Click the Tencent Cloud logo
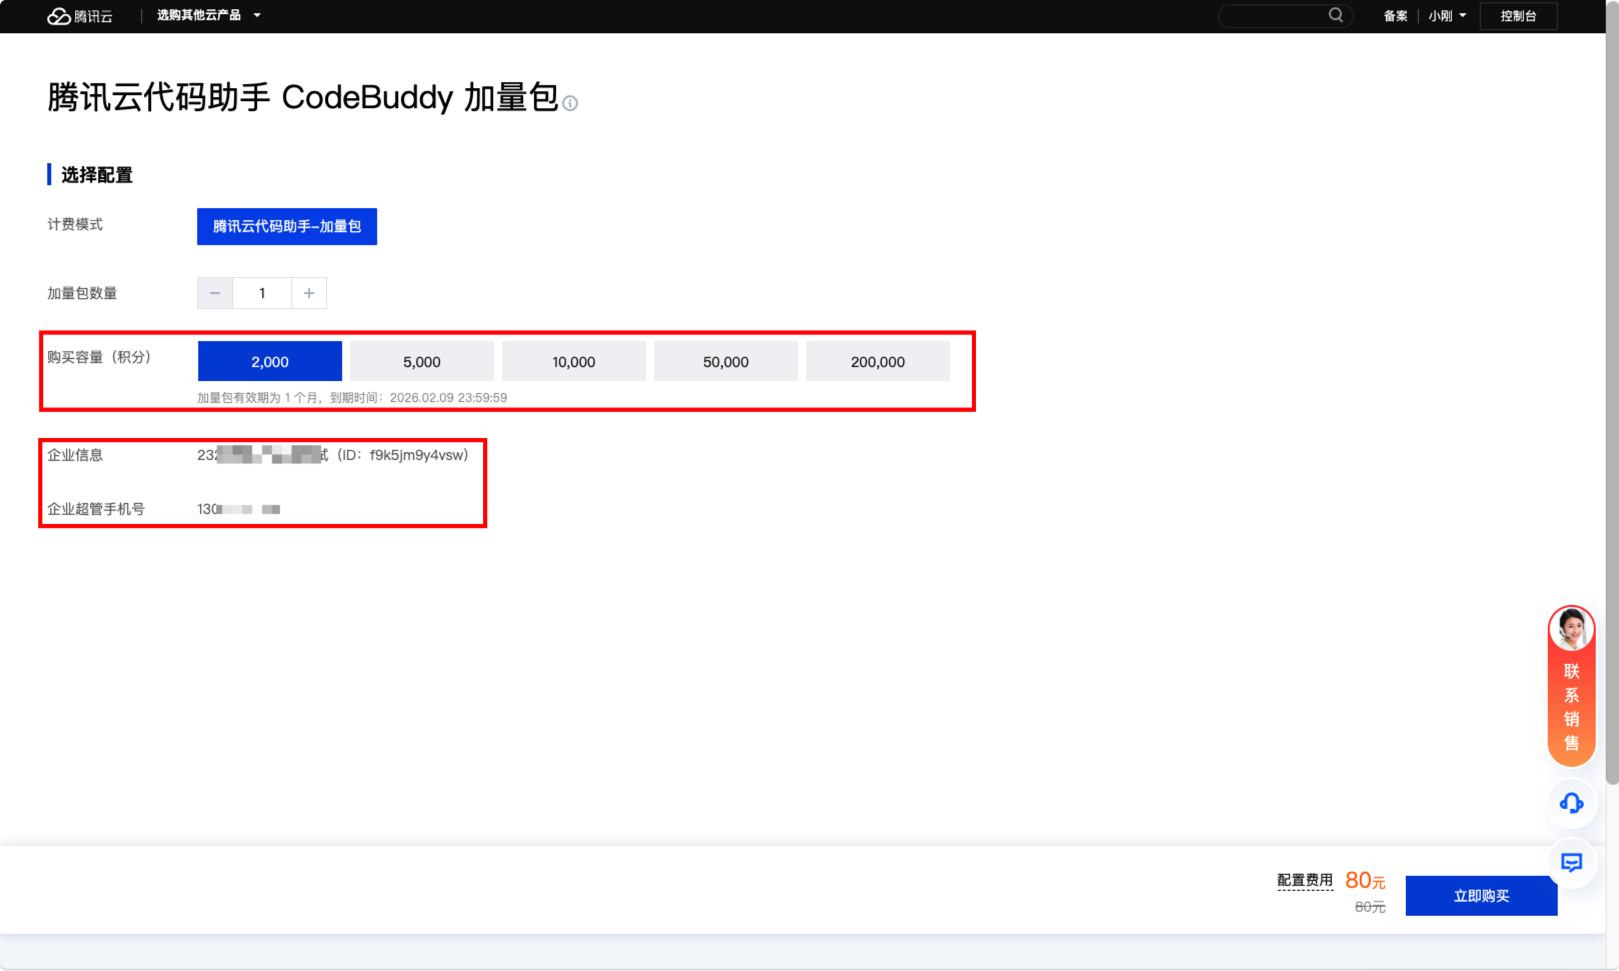 tap(80, 16)
